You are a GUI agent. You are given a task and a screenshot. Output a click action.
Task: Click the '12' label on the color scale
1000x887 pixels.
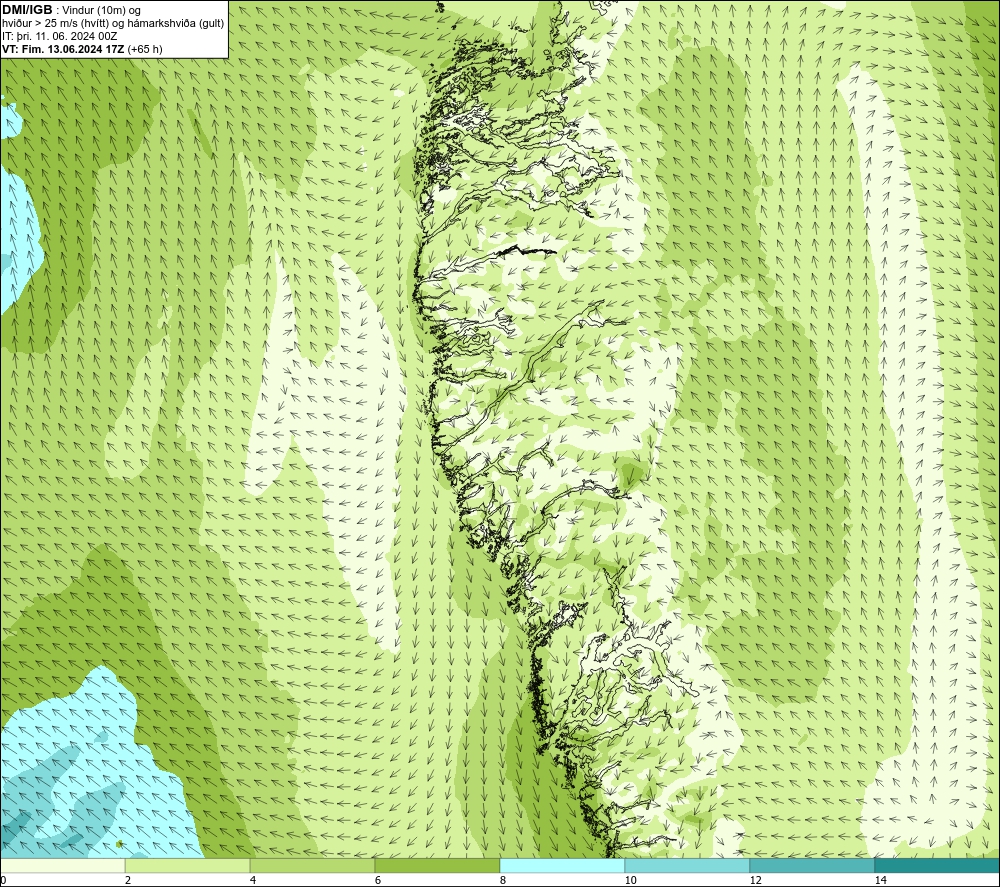[x=755, y=880]
